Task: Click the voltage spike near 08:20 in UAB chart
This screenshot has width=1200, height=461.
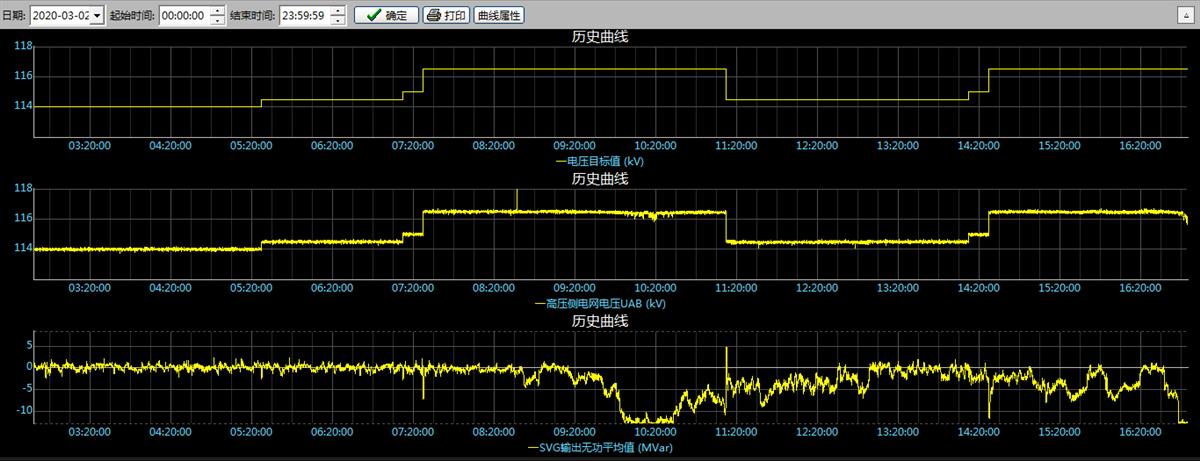Action: pyautogui.click(x=516, y=197)
